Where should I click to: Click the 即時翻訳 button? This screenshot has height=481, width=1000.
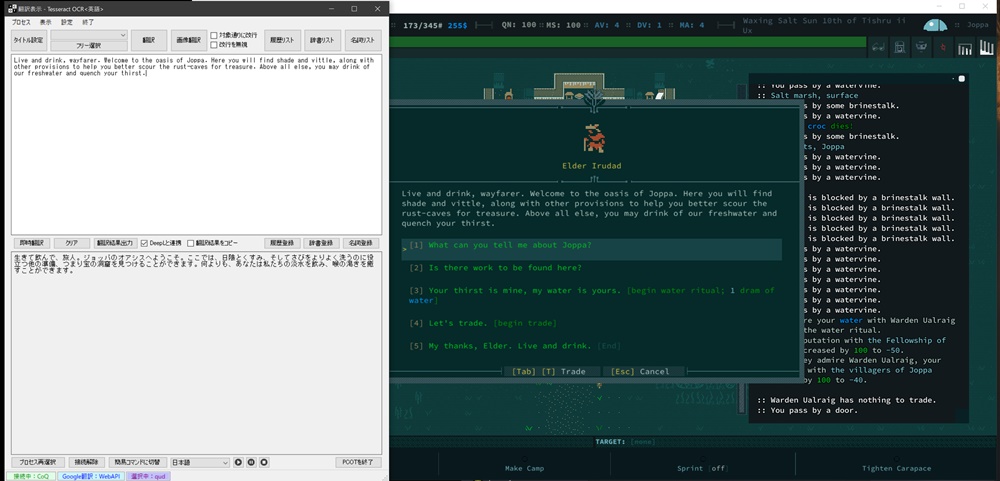(31, 243)
